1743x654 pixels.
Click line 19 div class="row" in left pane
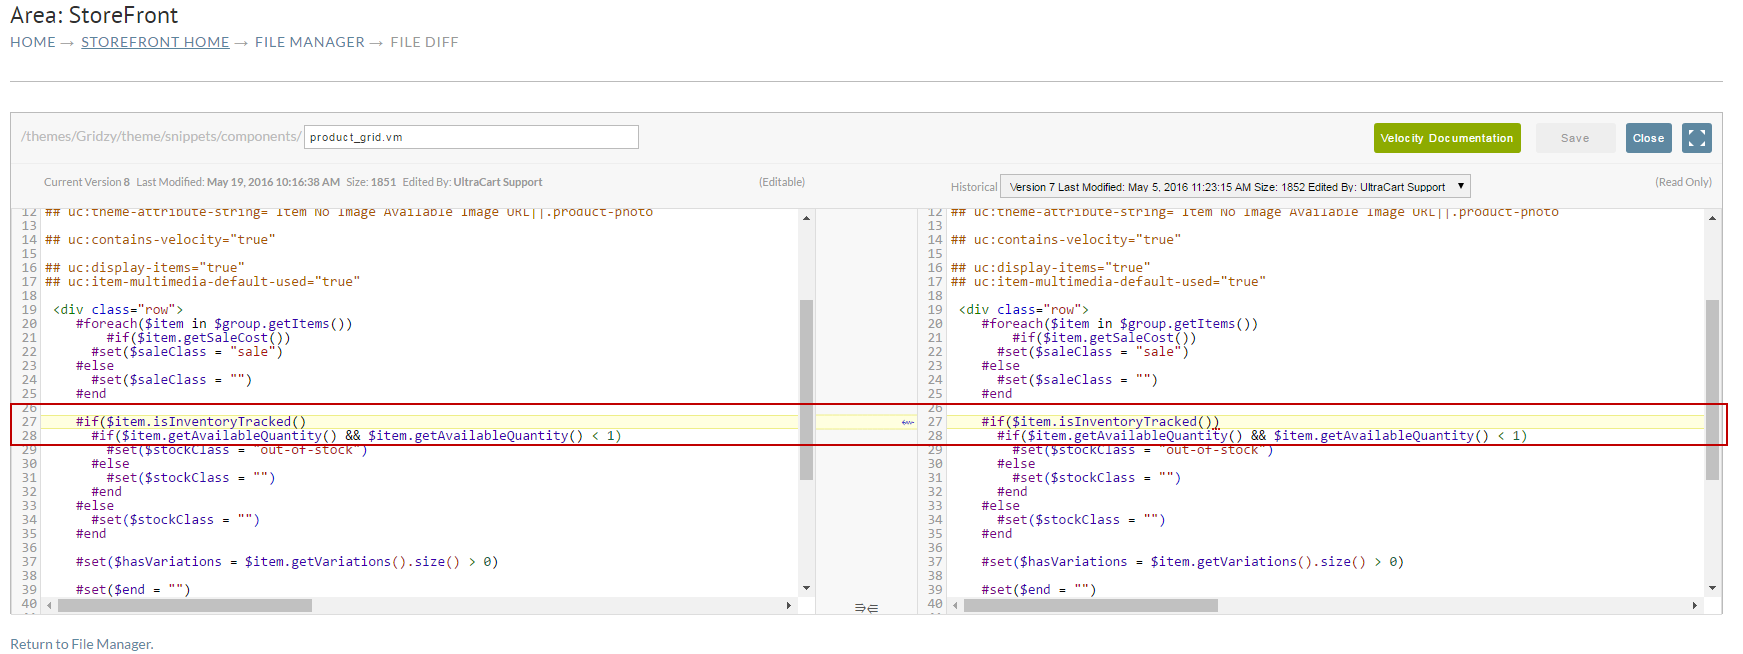118,310
